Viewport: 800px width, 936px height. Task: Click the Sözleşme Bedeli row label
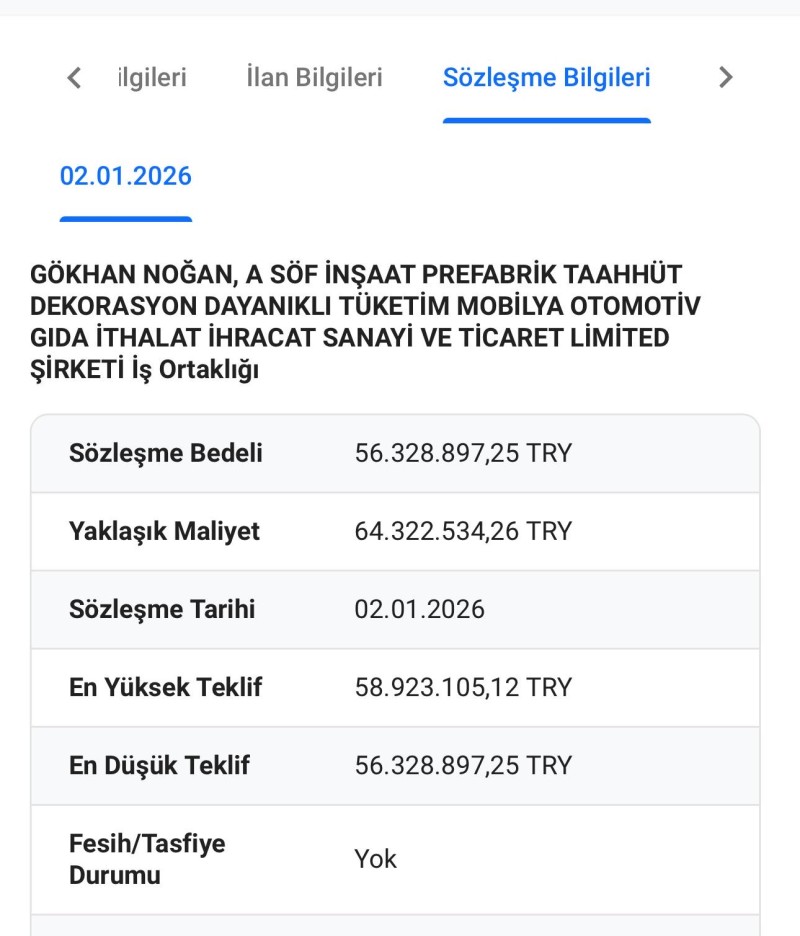pyautogui.click(x=165, y=453)
